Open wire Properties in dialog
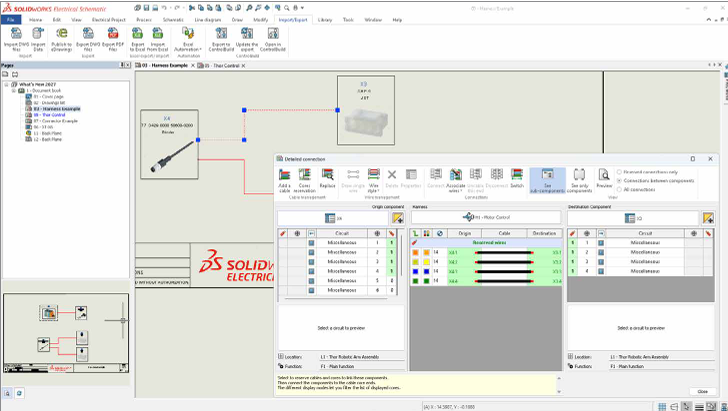This screenshot has width=728, height=411. click(x=411, y=178)
